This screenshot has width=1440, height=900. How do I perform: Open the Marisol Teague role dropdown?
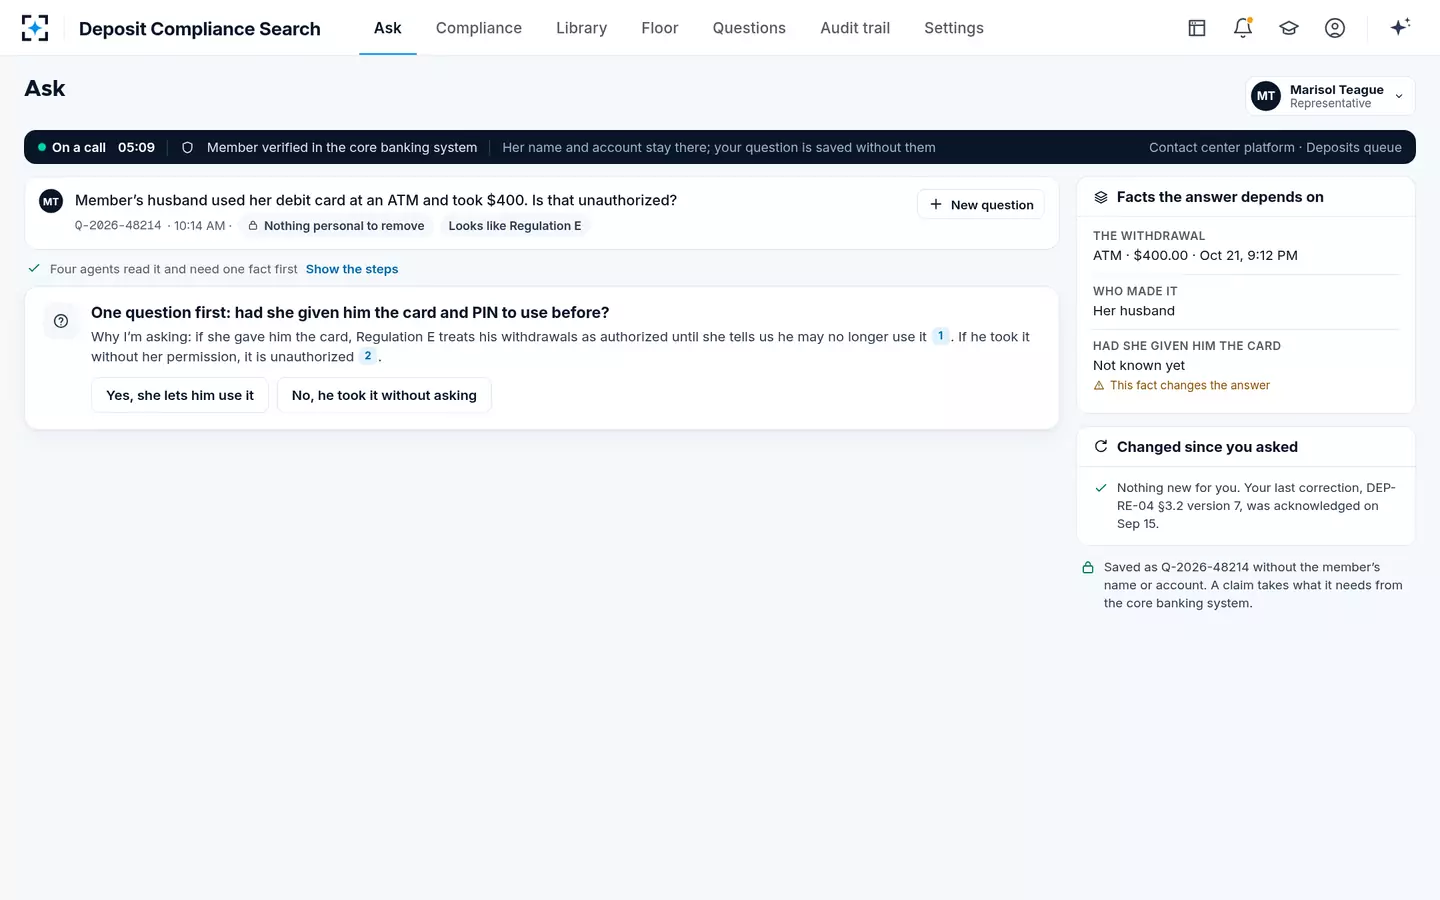pyautogui.click(x=1330, y=96)
